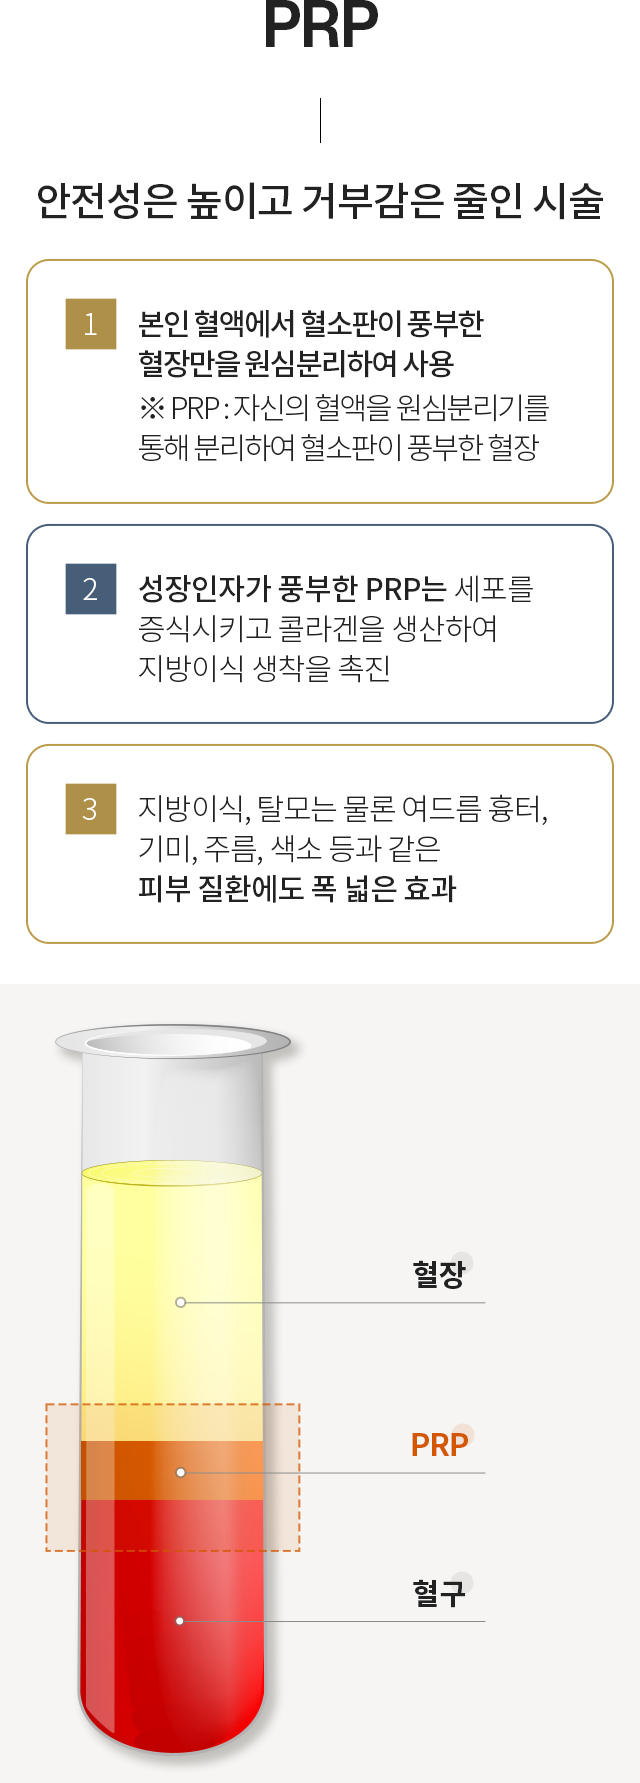Click the headline 안전성은 높이고 거부감은 줄인 시술
This screenshot has width=640, height=1783.
[x=320, y=201]
